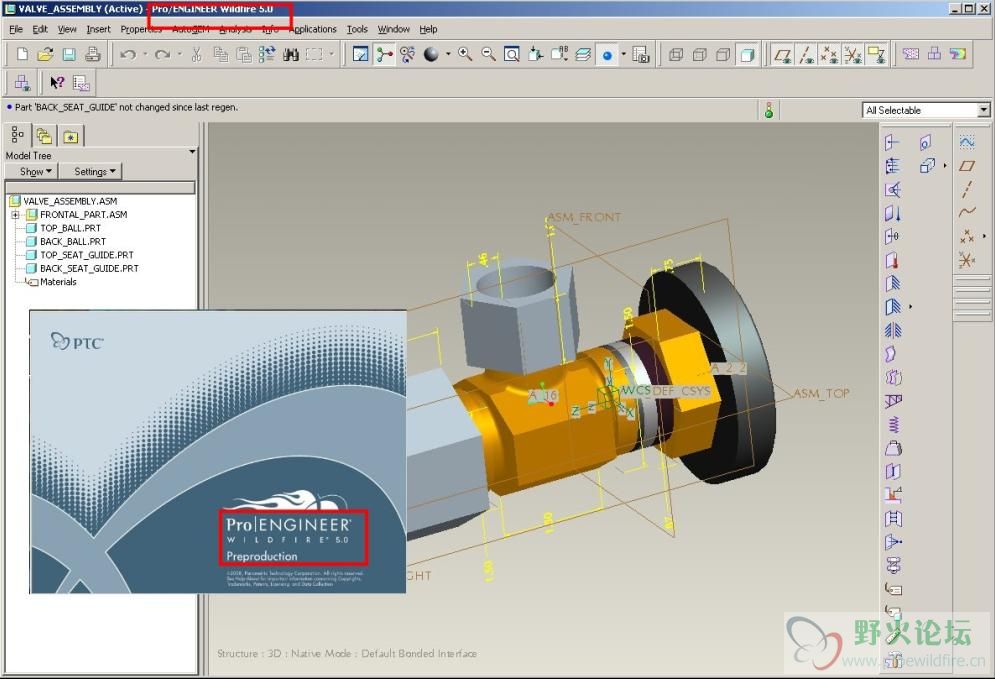The image size is (995, 679).
Task: Refit the model to the window
Action: 511,55
